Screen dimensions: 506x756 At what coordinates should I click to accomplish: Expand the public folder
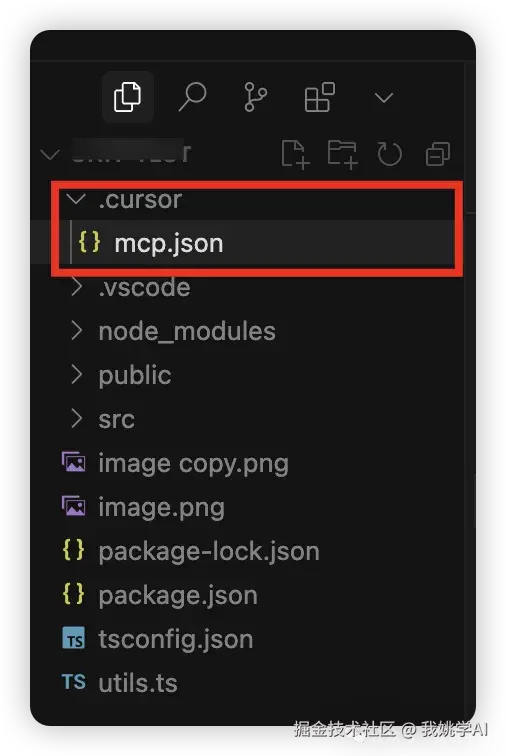(77, 375)
